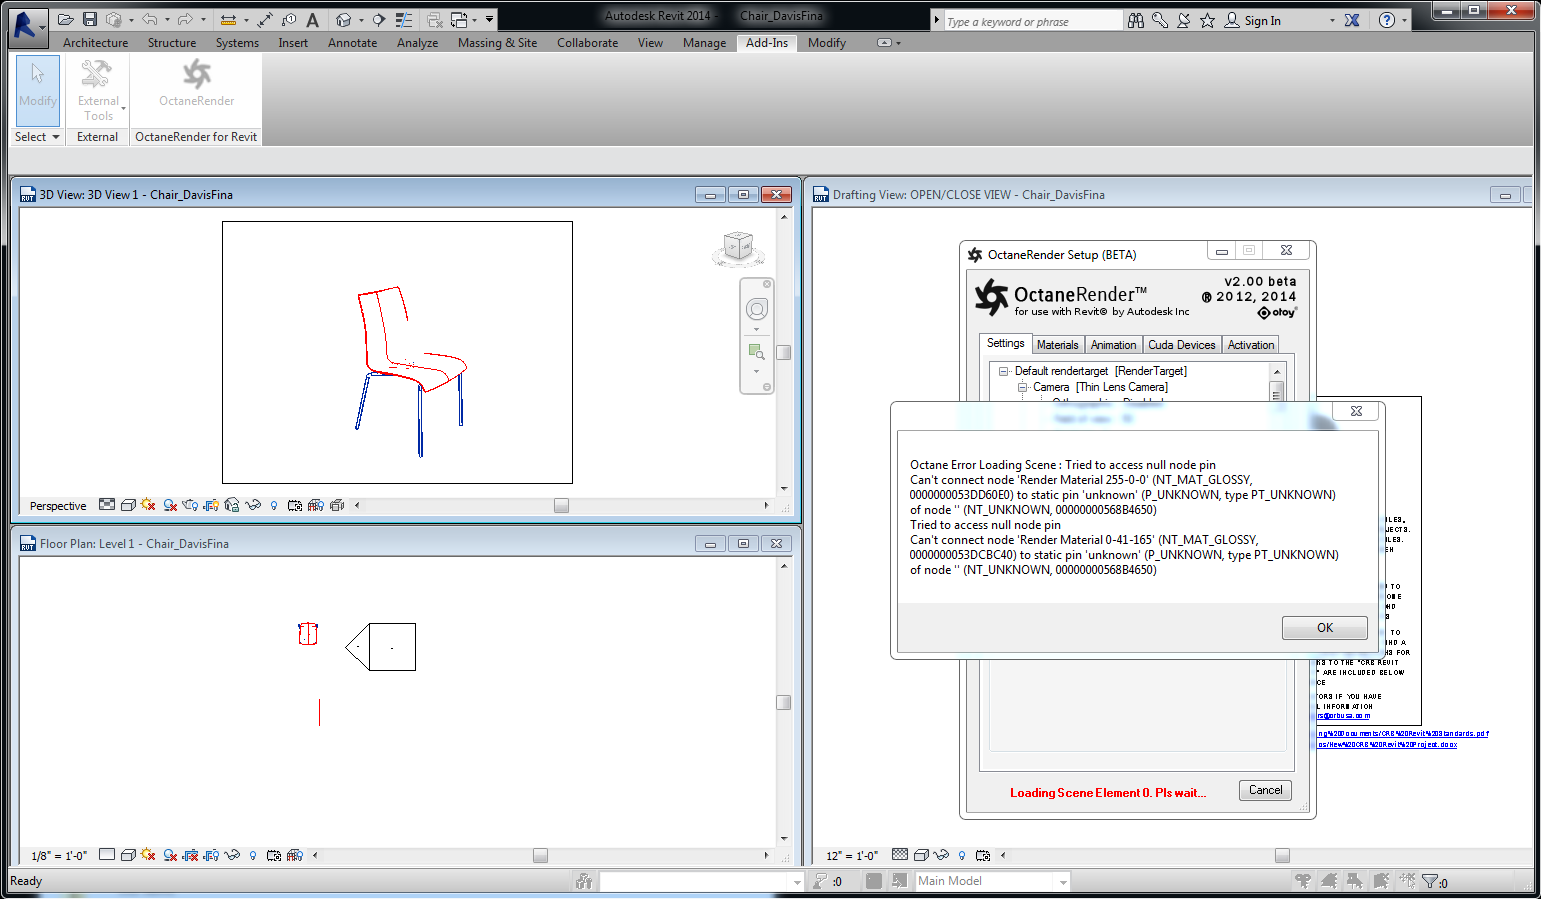Screen dimensions: 1541x899
Task: Click the Perspective label in 3D View
Action: (x=58, y=506)
